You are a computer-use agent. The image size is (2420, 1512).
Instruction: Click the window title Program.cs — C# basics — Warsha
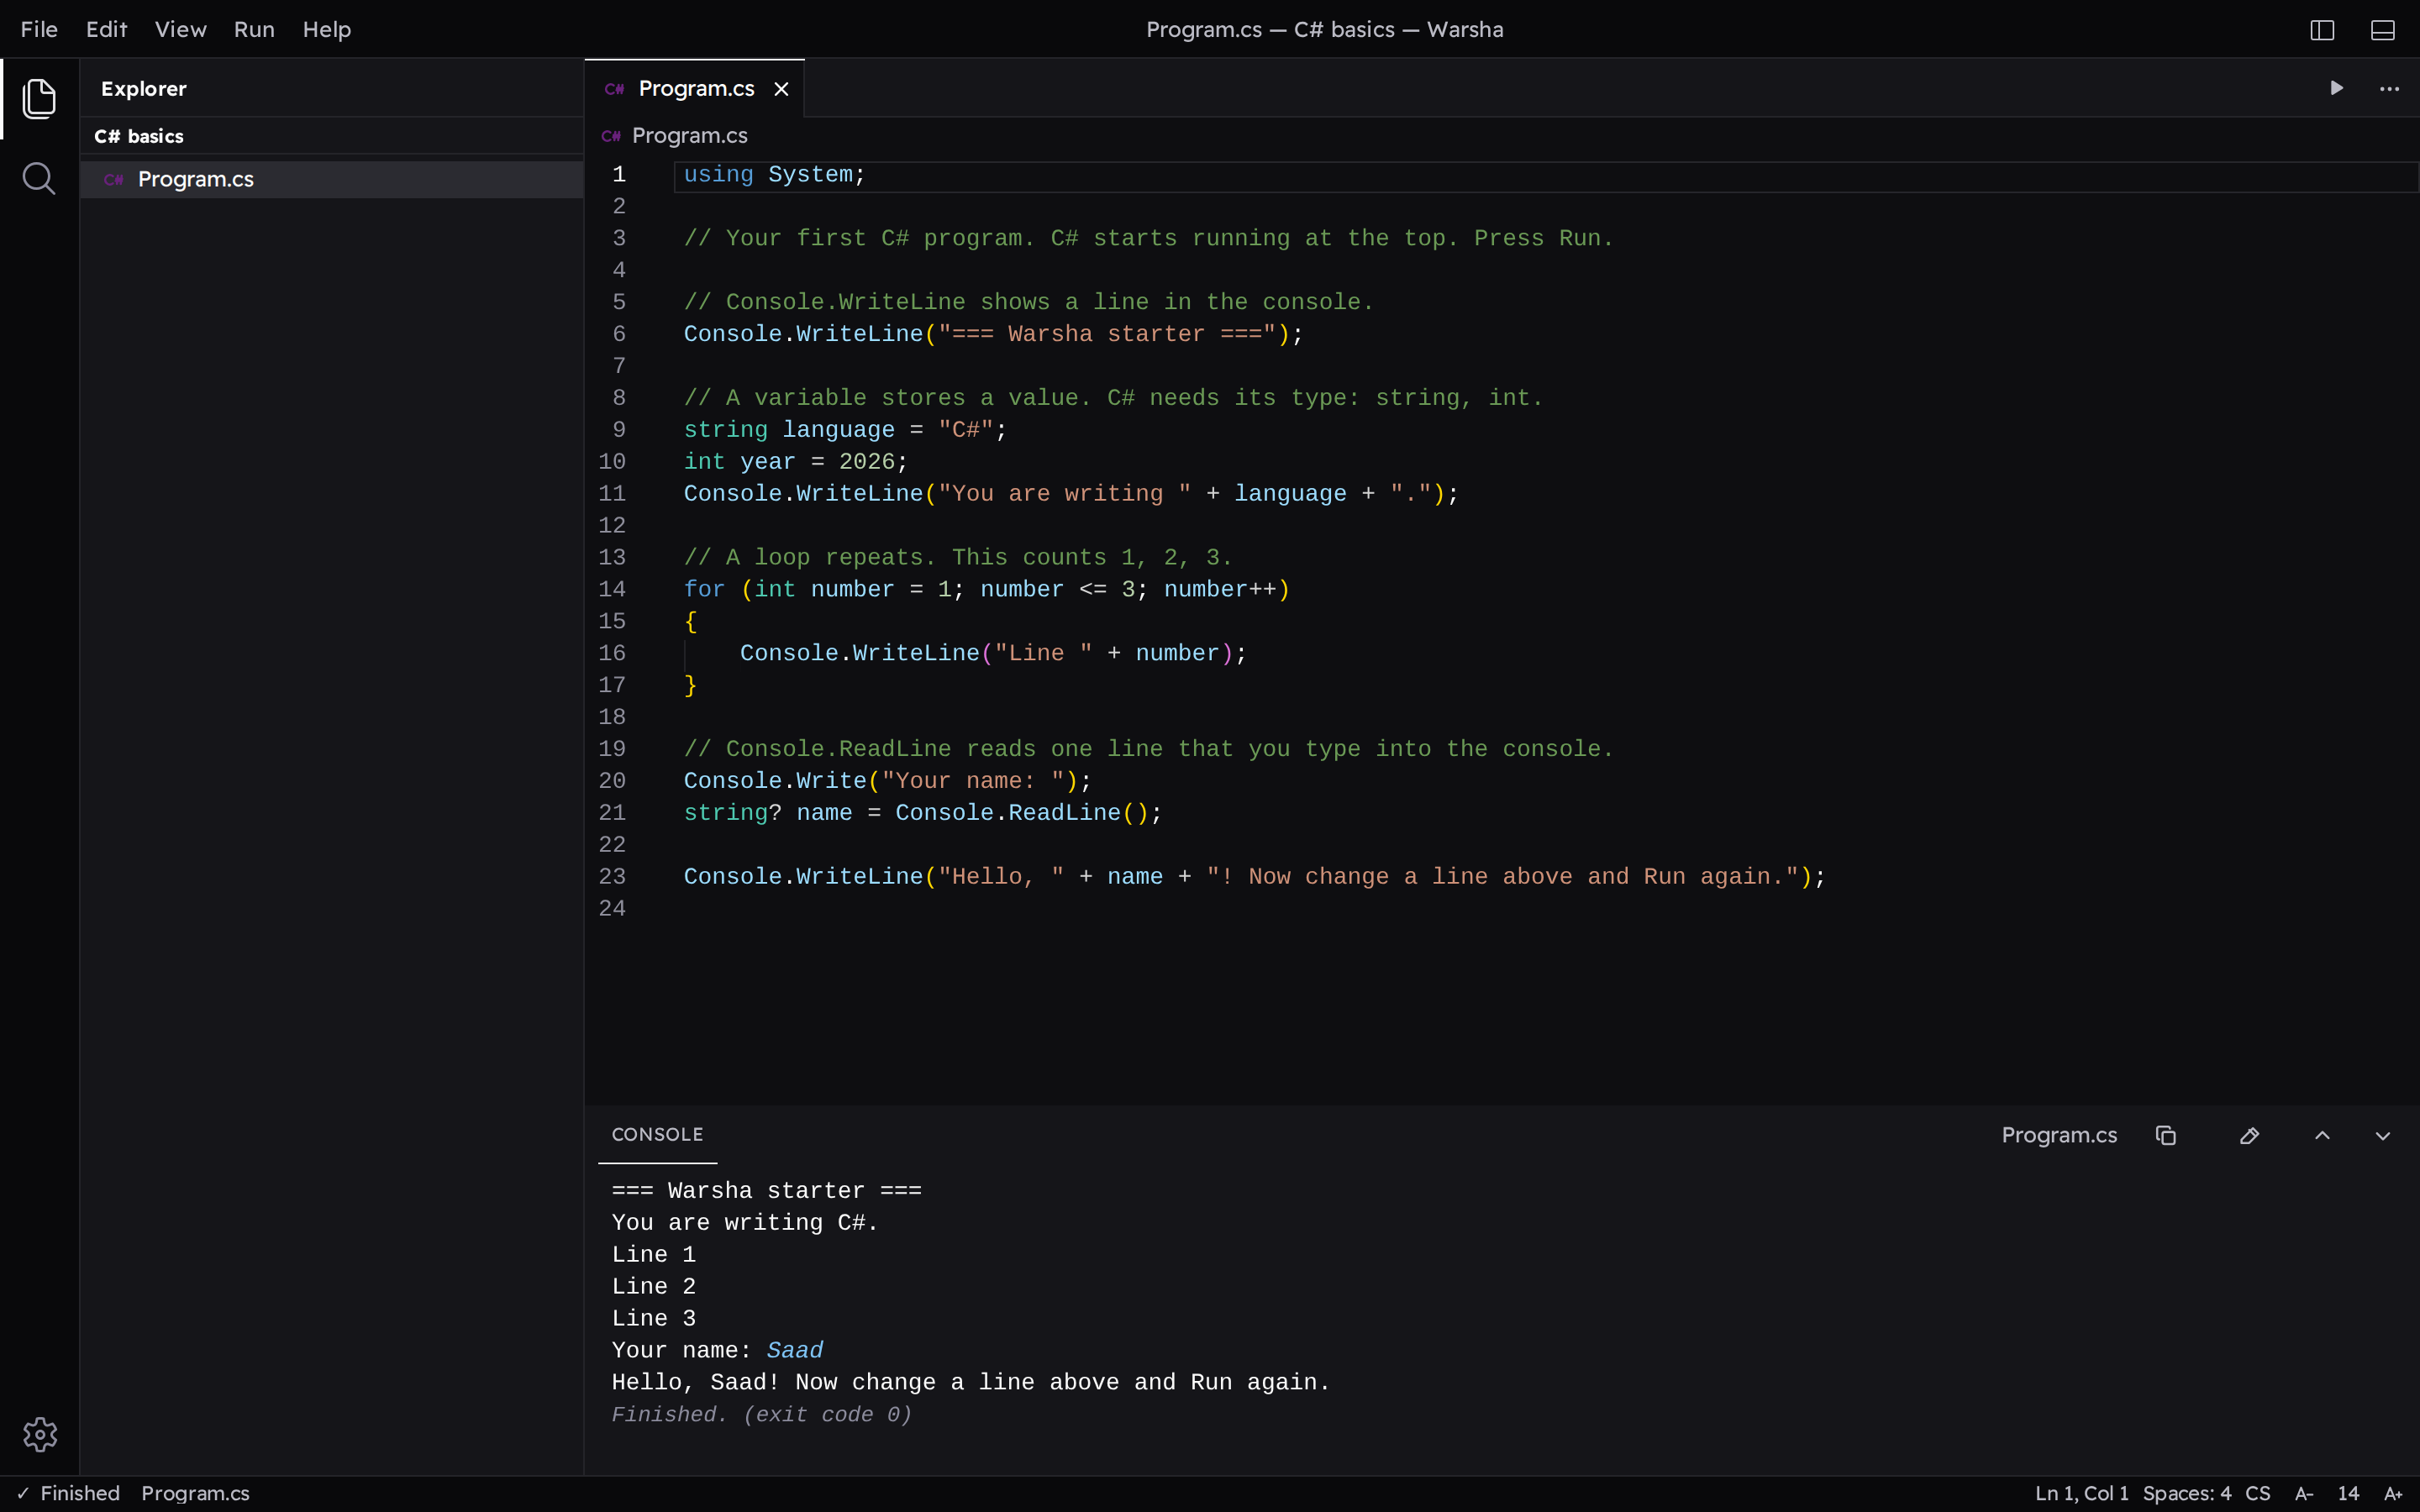click(x=1324, y=30)
